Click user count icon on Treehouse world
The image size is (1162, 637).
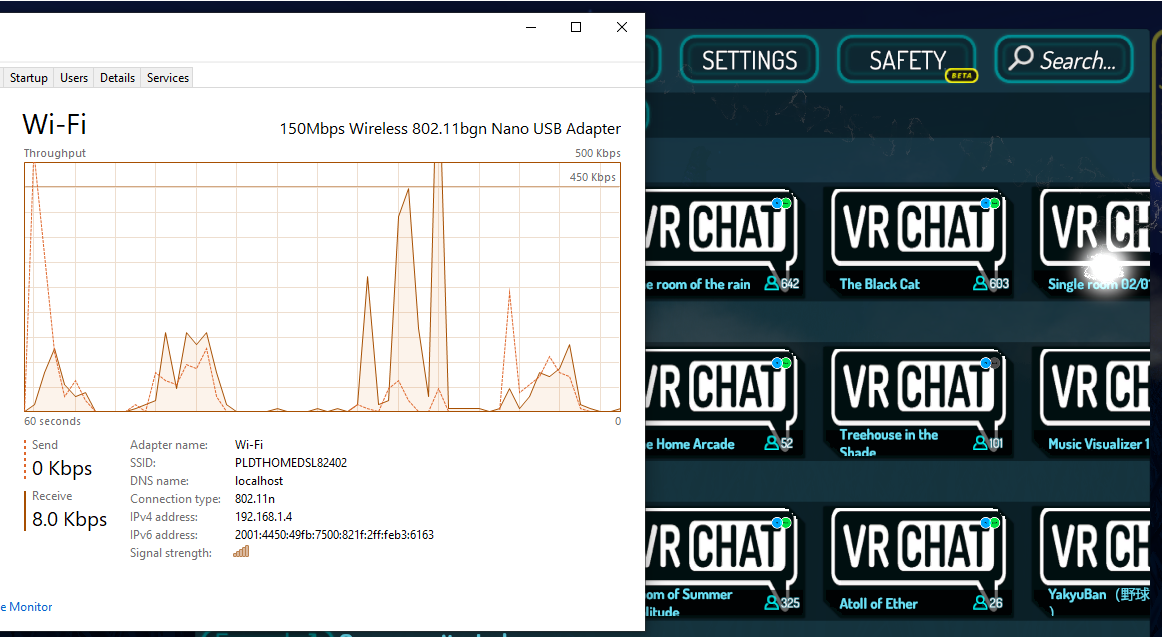coord(980,443)
